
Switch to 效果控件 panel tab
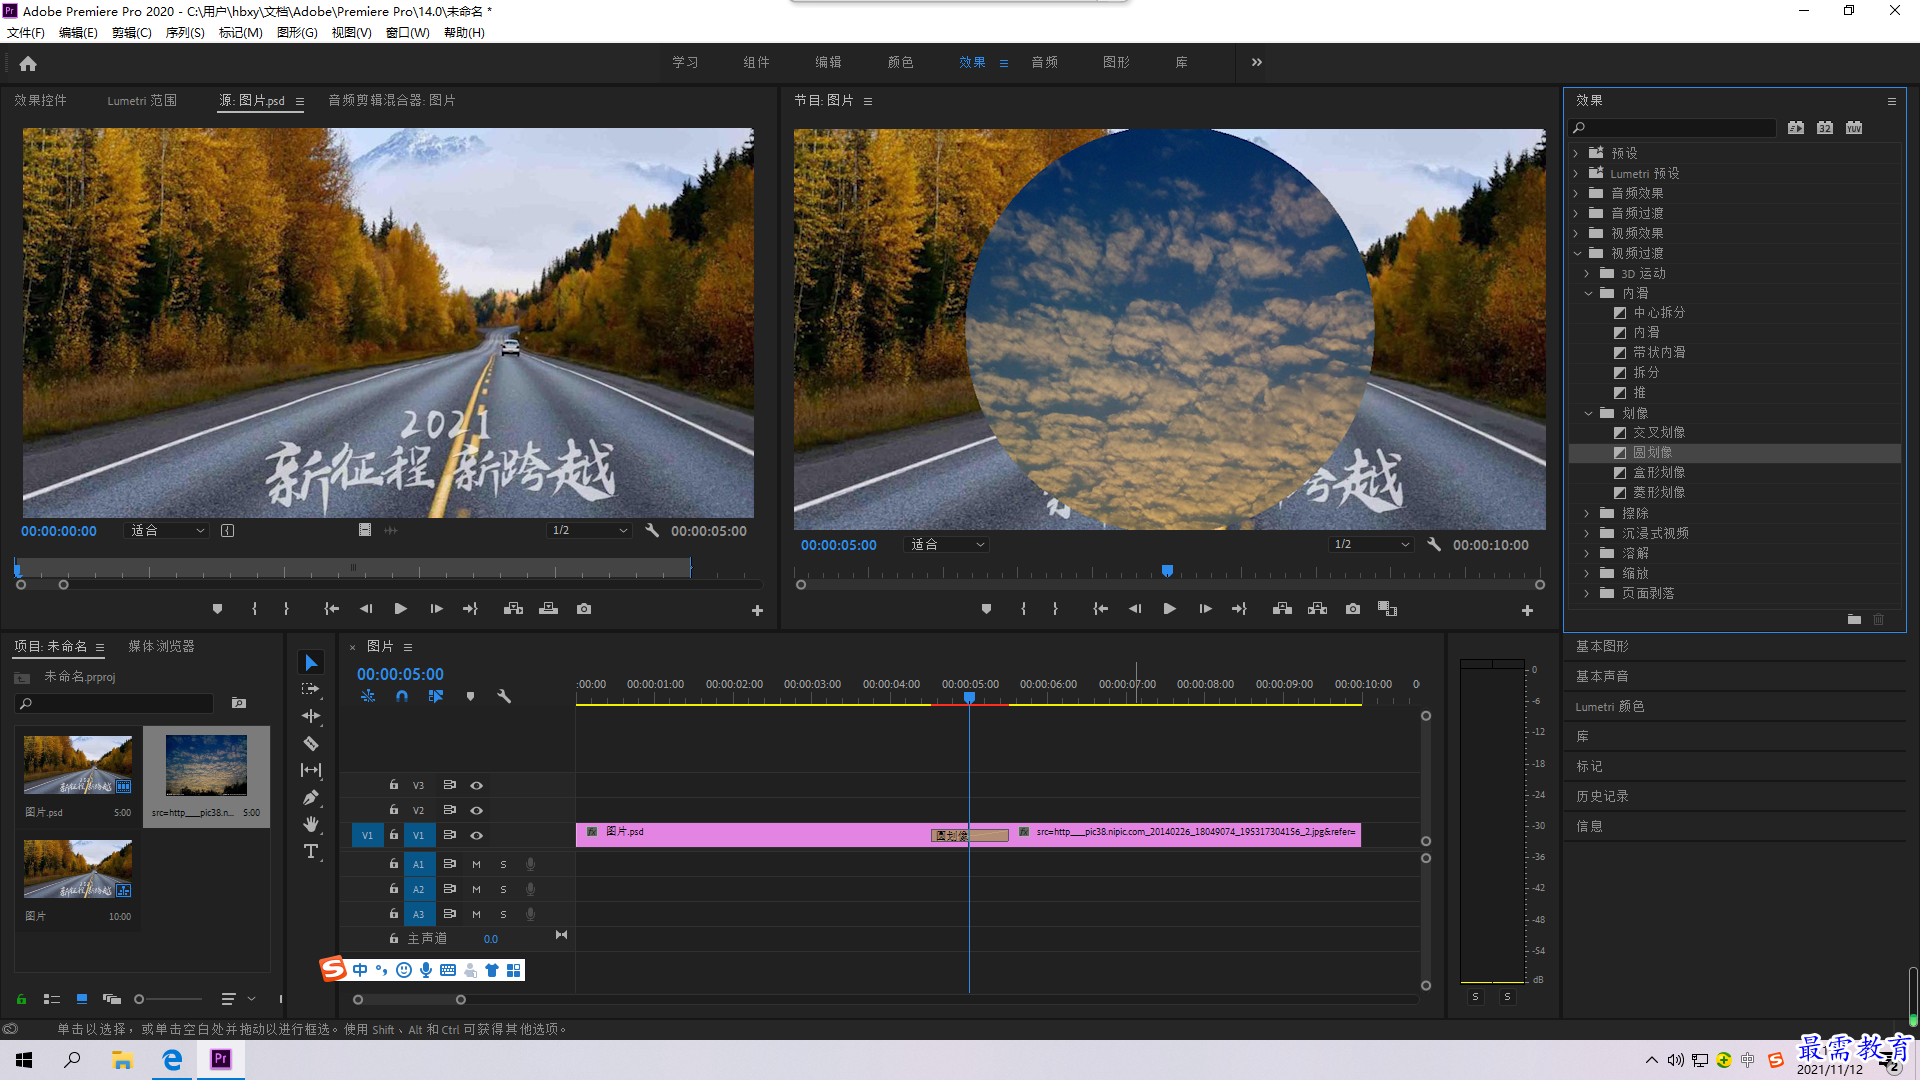(x=40, y=101)
